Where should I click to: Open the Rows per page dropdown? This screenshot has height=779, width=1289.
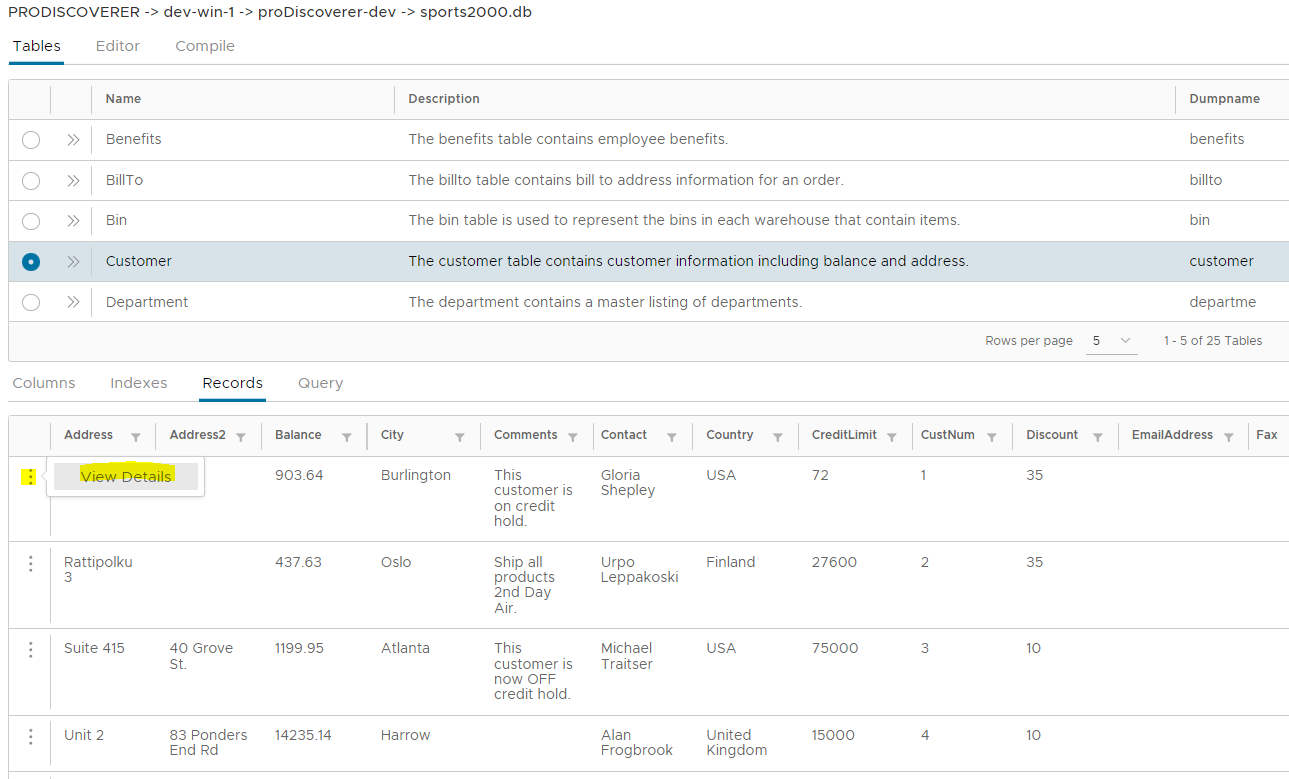tap(1111, 340)
